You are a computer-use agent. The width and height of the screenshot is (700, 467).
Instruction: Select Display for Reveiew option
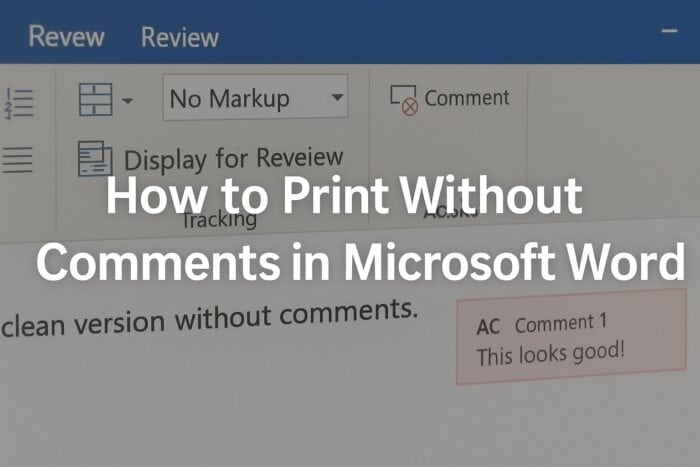pyautogui.click(x=233, y=158)
